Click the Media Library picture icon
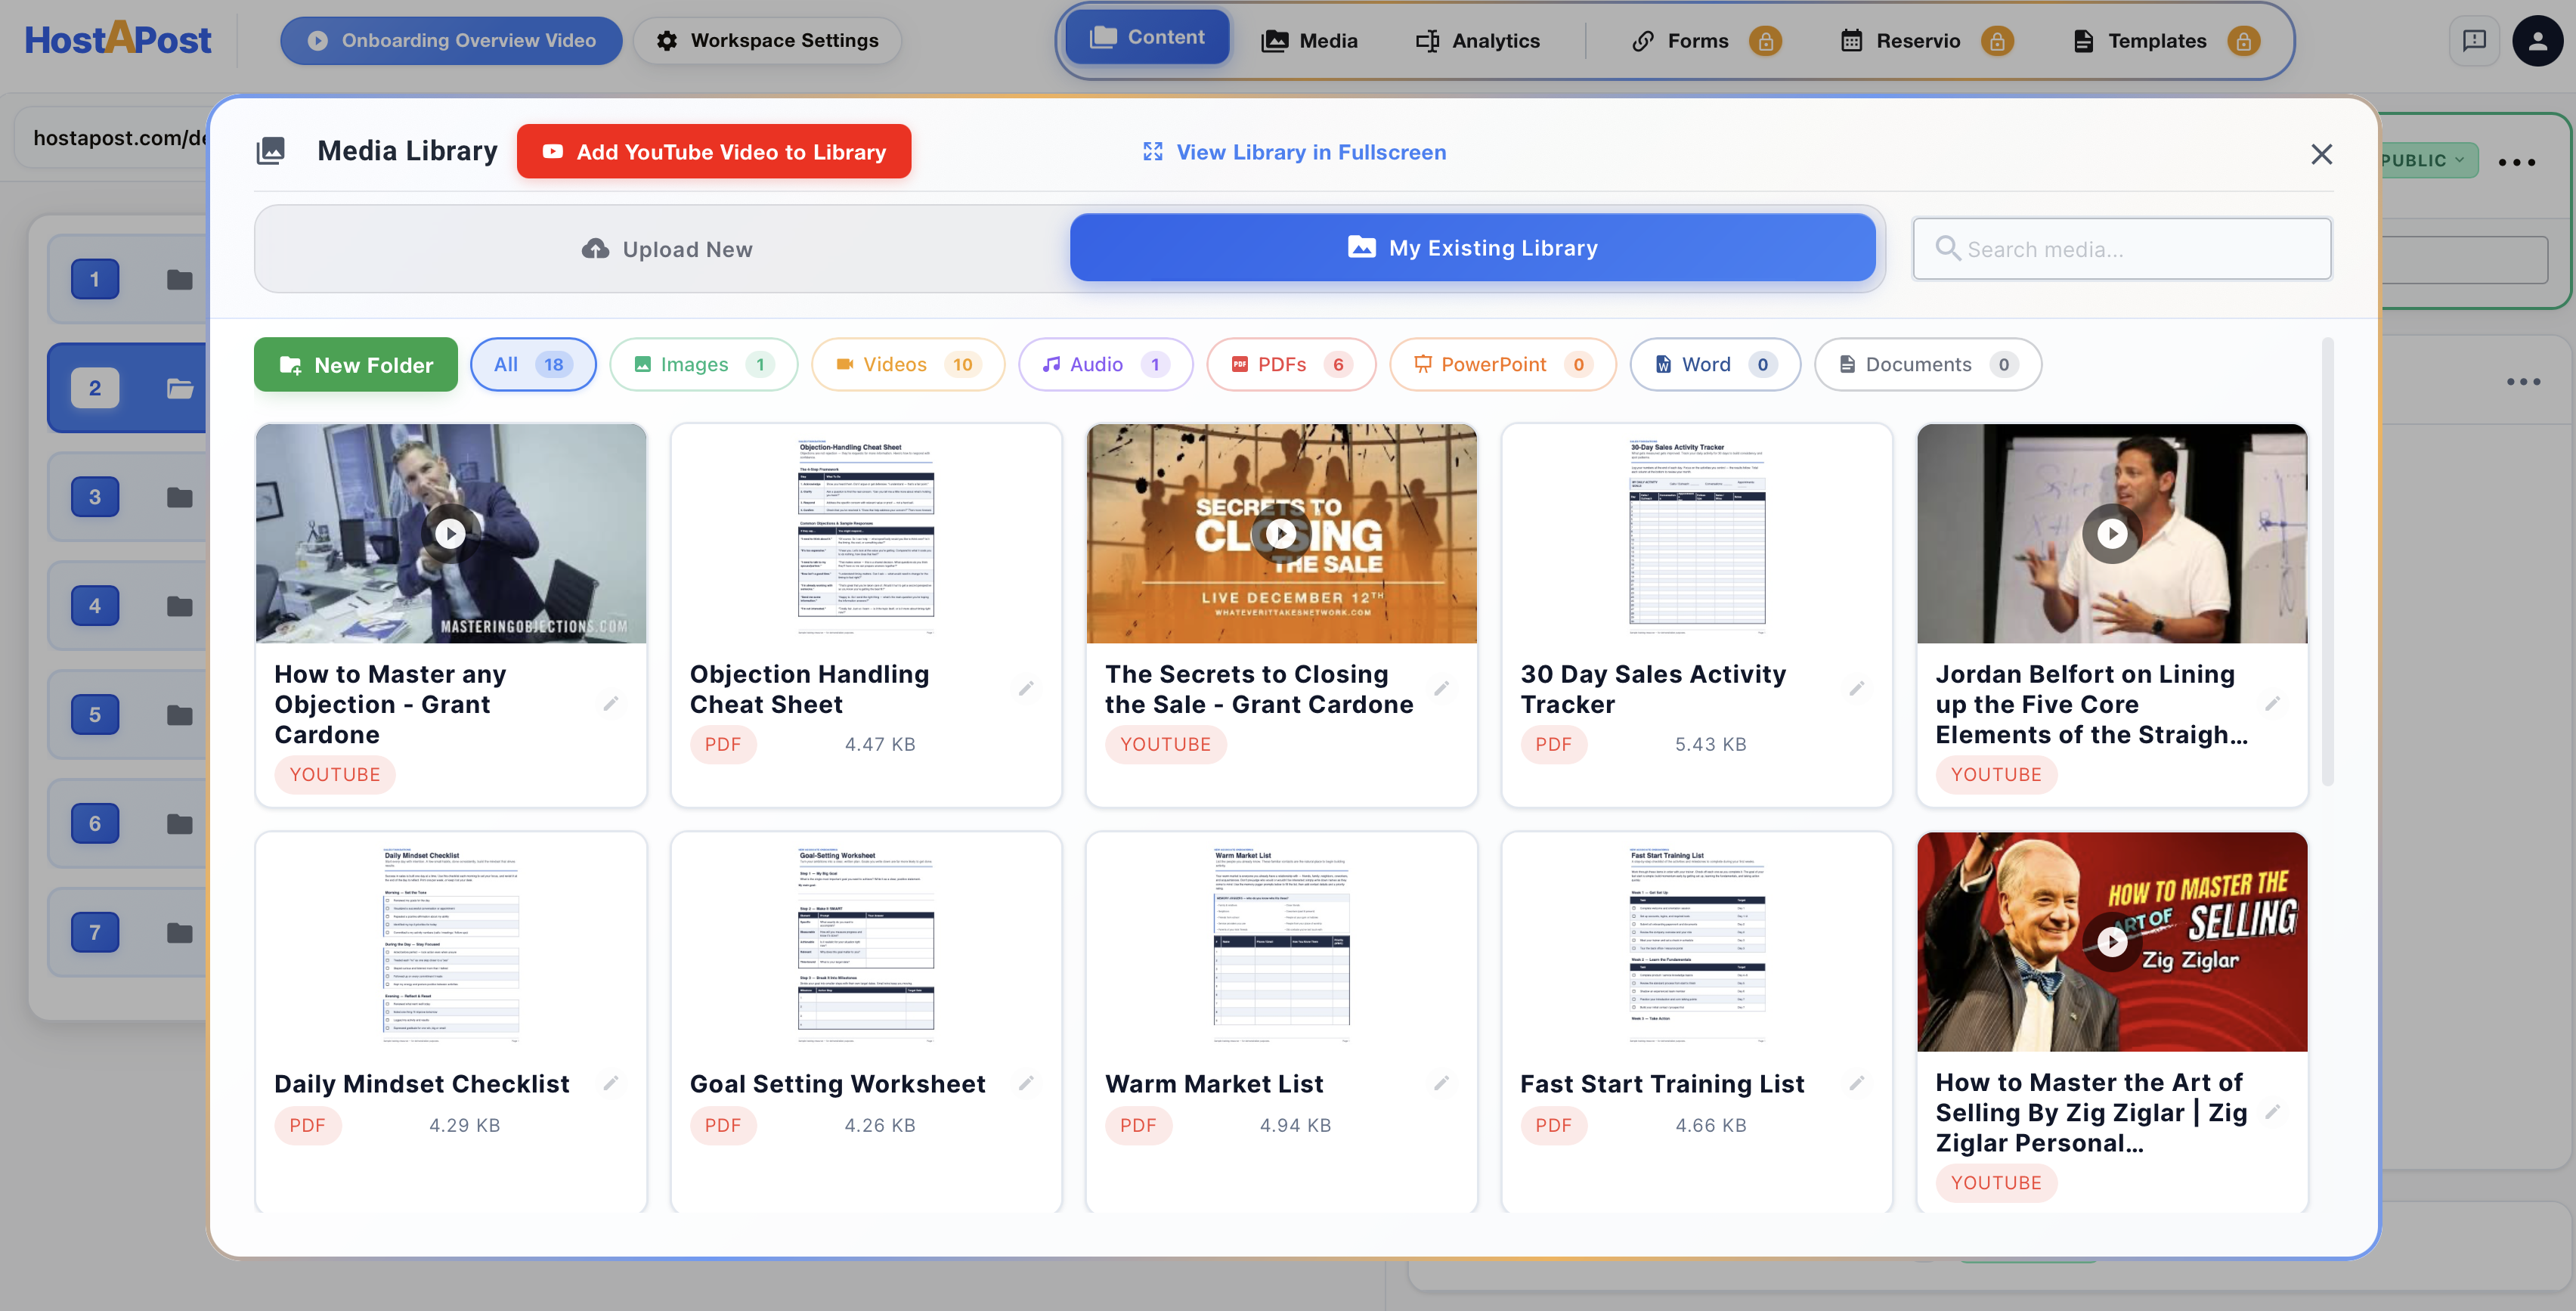Image resolution: width=2576 pixels, height=1311 pixels. pos(270,151)
